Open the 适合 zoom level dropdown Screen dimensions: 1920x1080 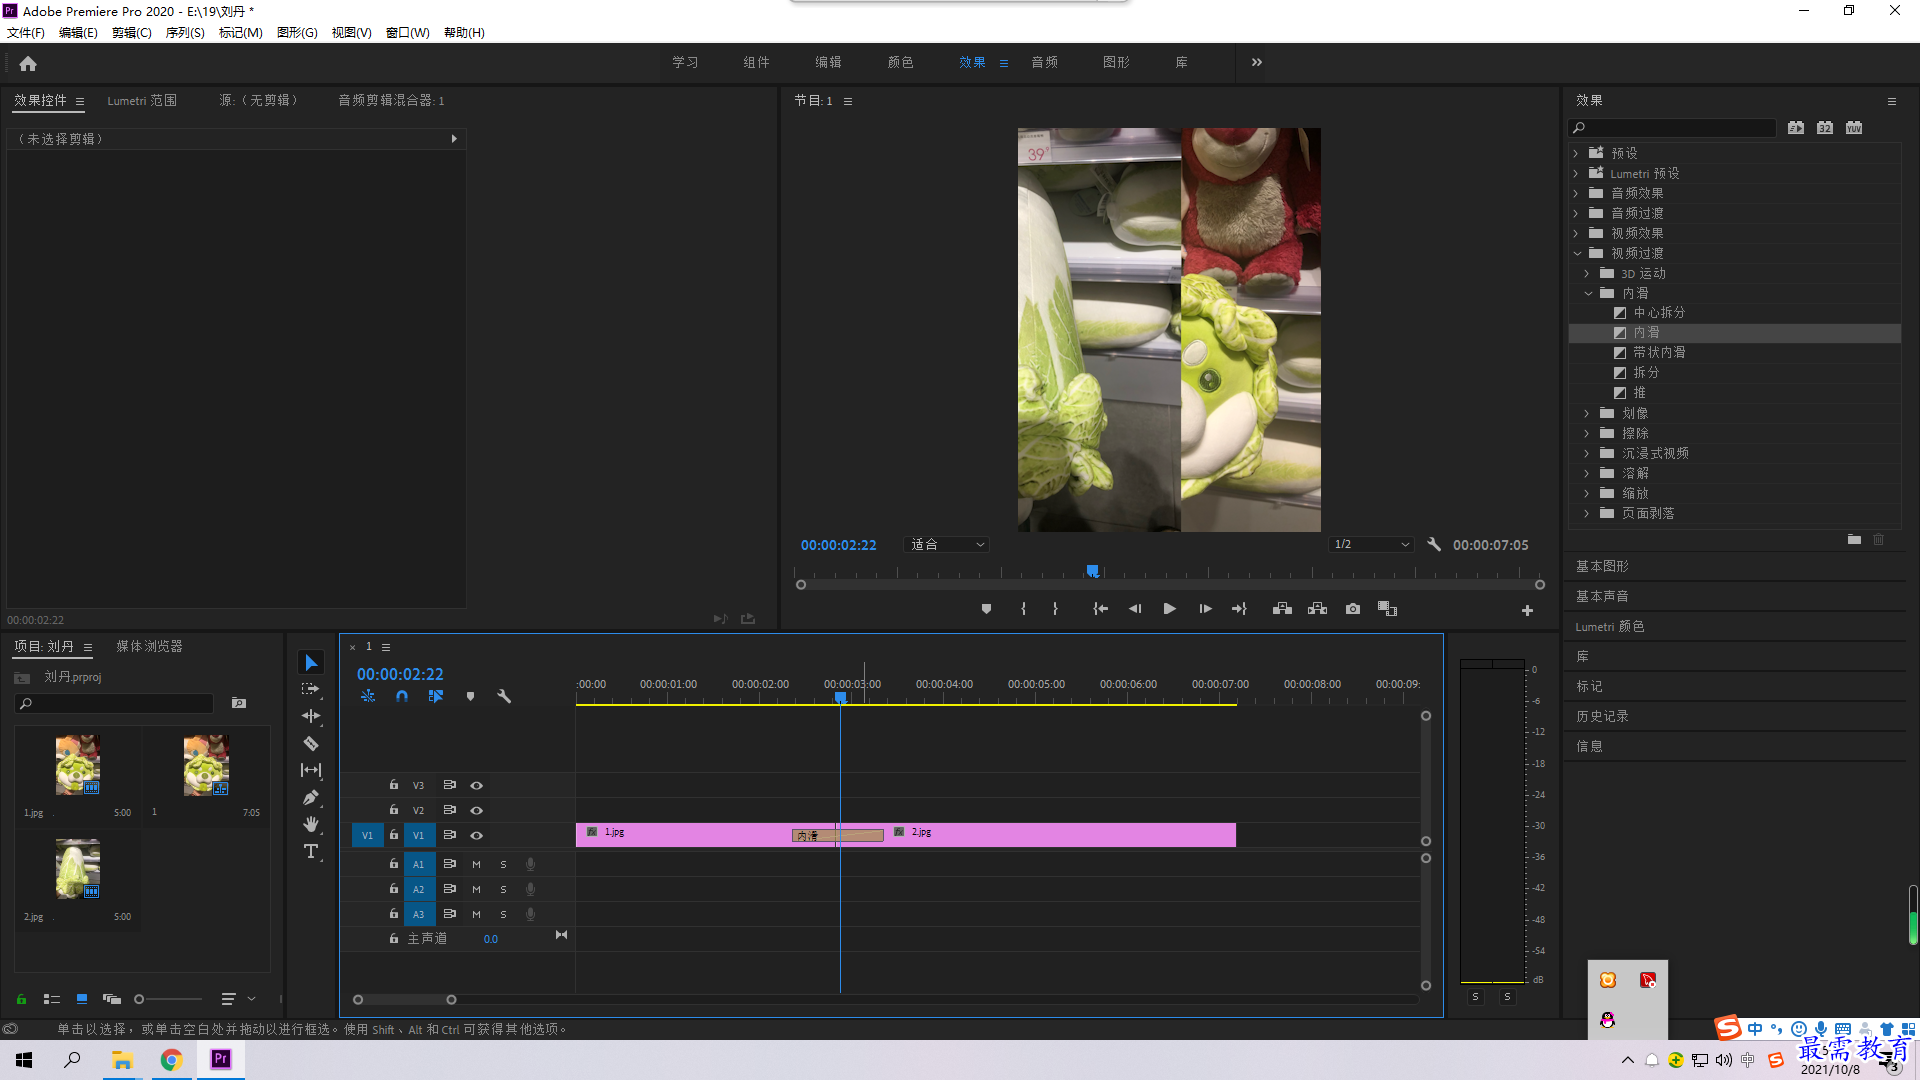[x=946, y=544]
